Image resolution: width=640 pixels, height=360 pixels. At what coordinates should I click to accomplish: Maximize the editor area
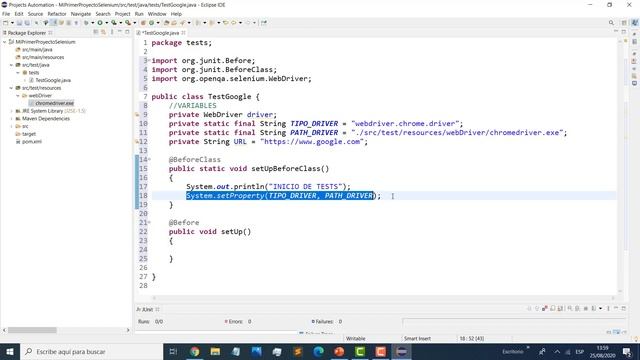pyautogui.click(x=624, y=32)
